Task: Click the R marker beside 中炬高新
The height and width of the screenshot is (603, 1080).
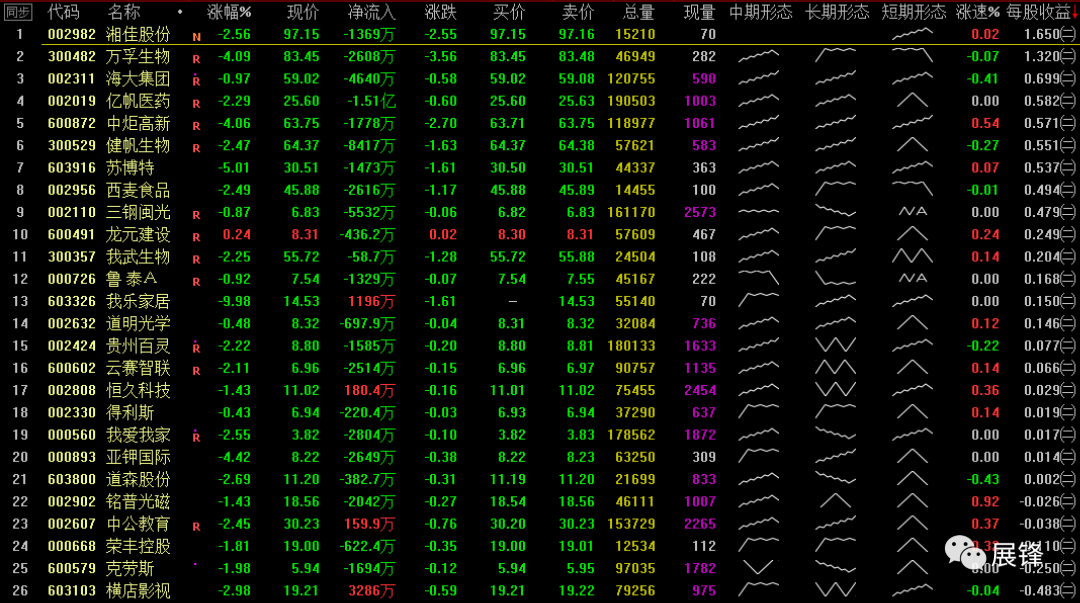Action: click(x=196, y=126)
